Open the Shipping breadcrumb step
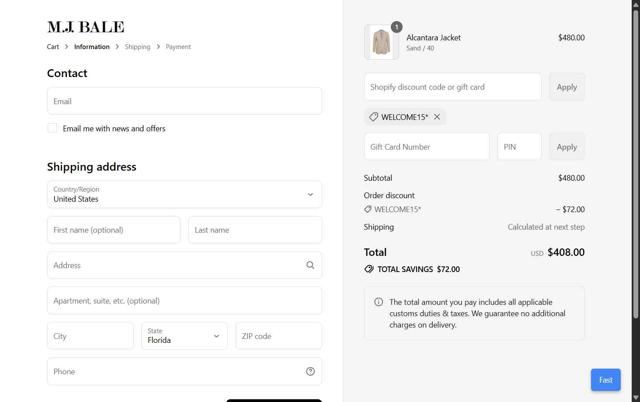 (138, 47)
